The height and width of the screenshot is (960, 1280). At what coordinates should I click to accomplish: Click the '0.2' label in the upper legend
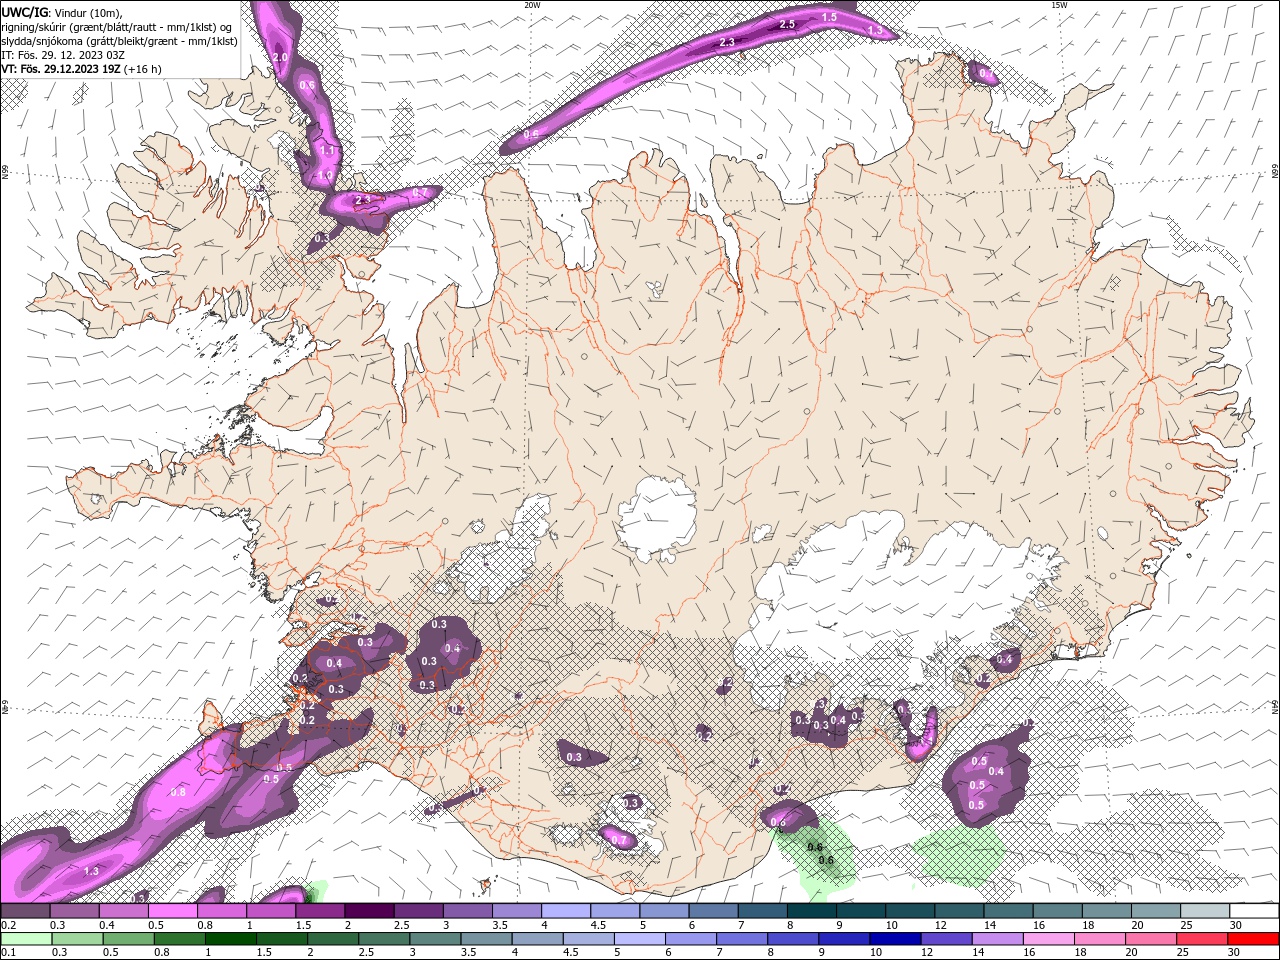pos(8,925)
